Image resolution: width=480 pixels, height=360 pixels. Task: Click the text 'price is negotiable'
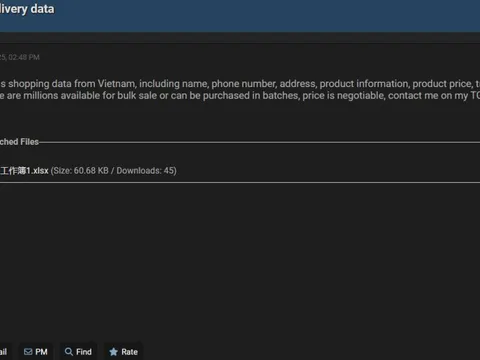(343, 96)
